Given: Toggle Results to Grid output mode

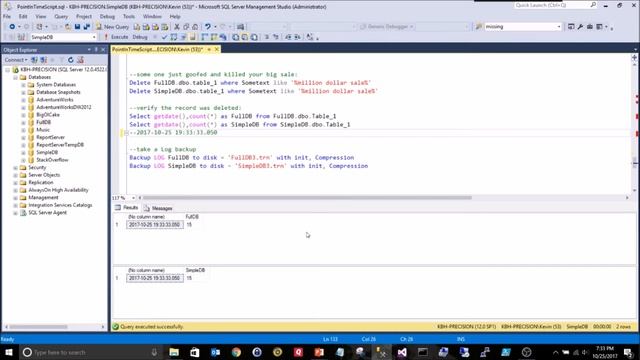Looking at the screenshot, I should pyautogui.click(x=244, y=37).
